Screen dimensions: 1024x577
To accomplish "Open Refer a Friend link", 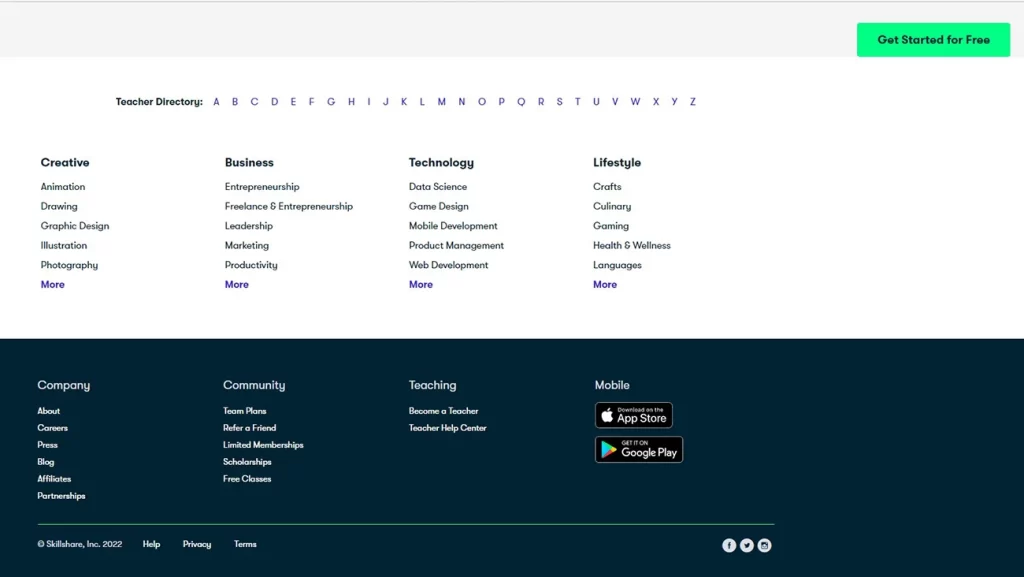I will coord(249,428).
